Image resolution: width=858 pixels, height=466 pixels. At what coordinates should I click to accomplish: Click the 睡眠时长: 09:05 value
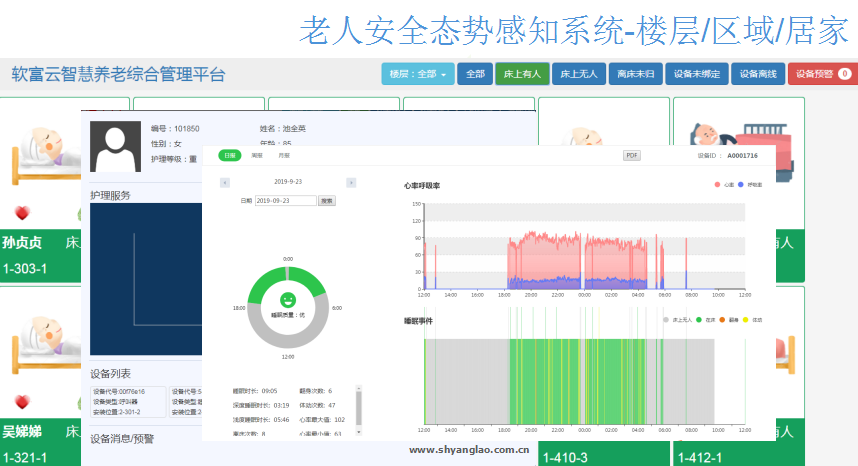click(x=255, y=391)
